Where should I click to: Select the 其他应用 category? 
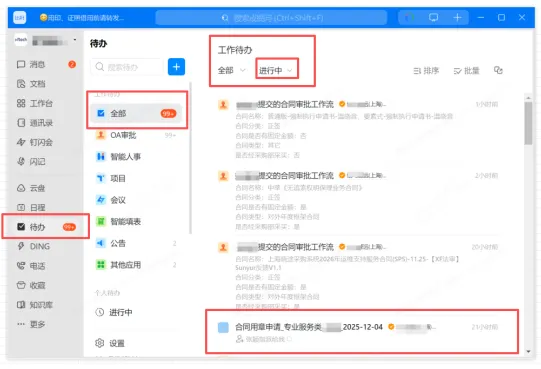(x=136, y=265)
